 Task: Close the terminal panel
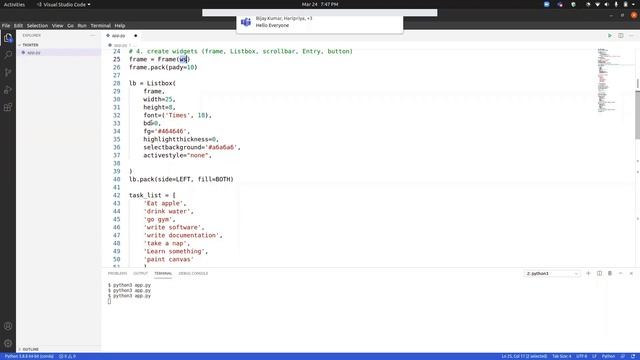(x=631, y=273)
